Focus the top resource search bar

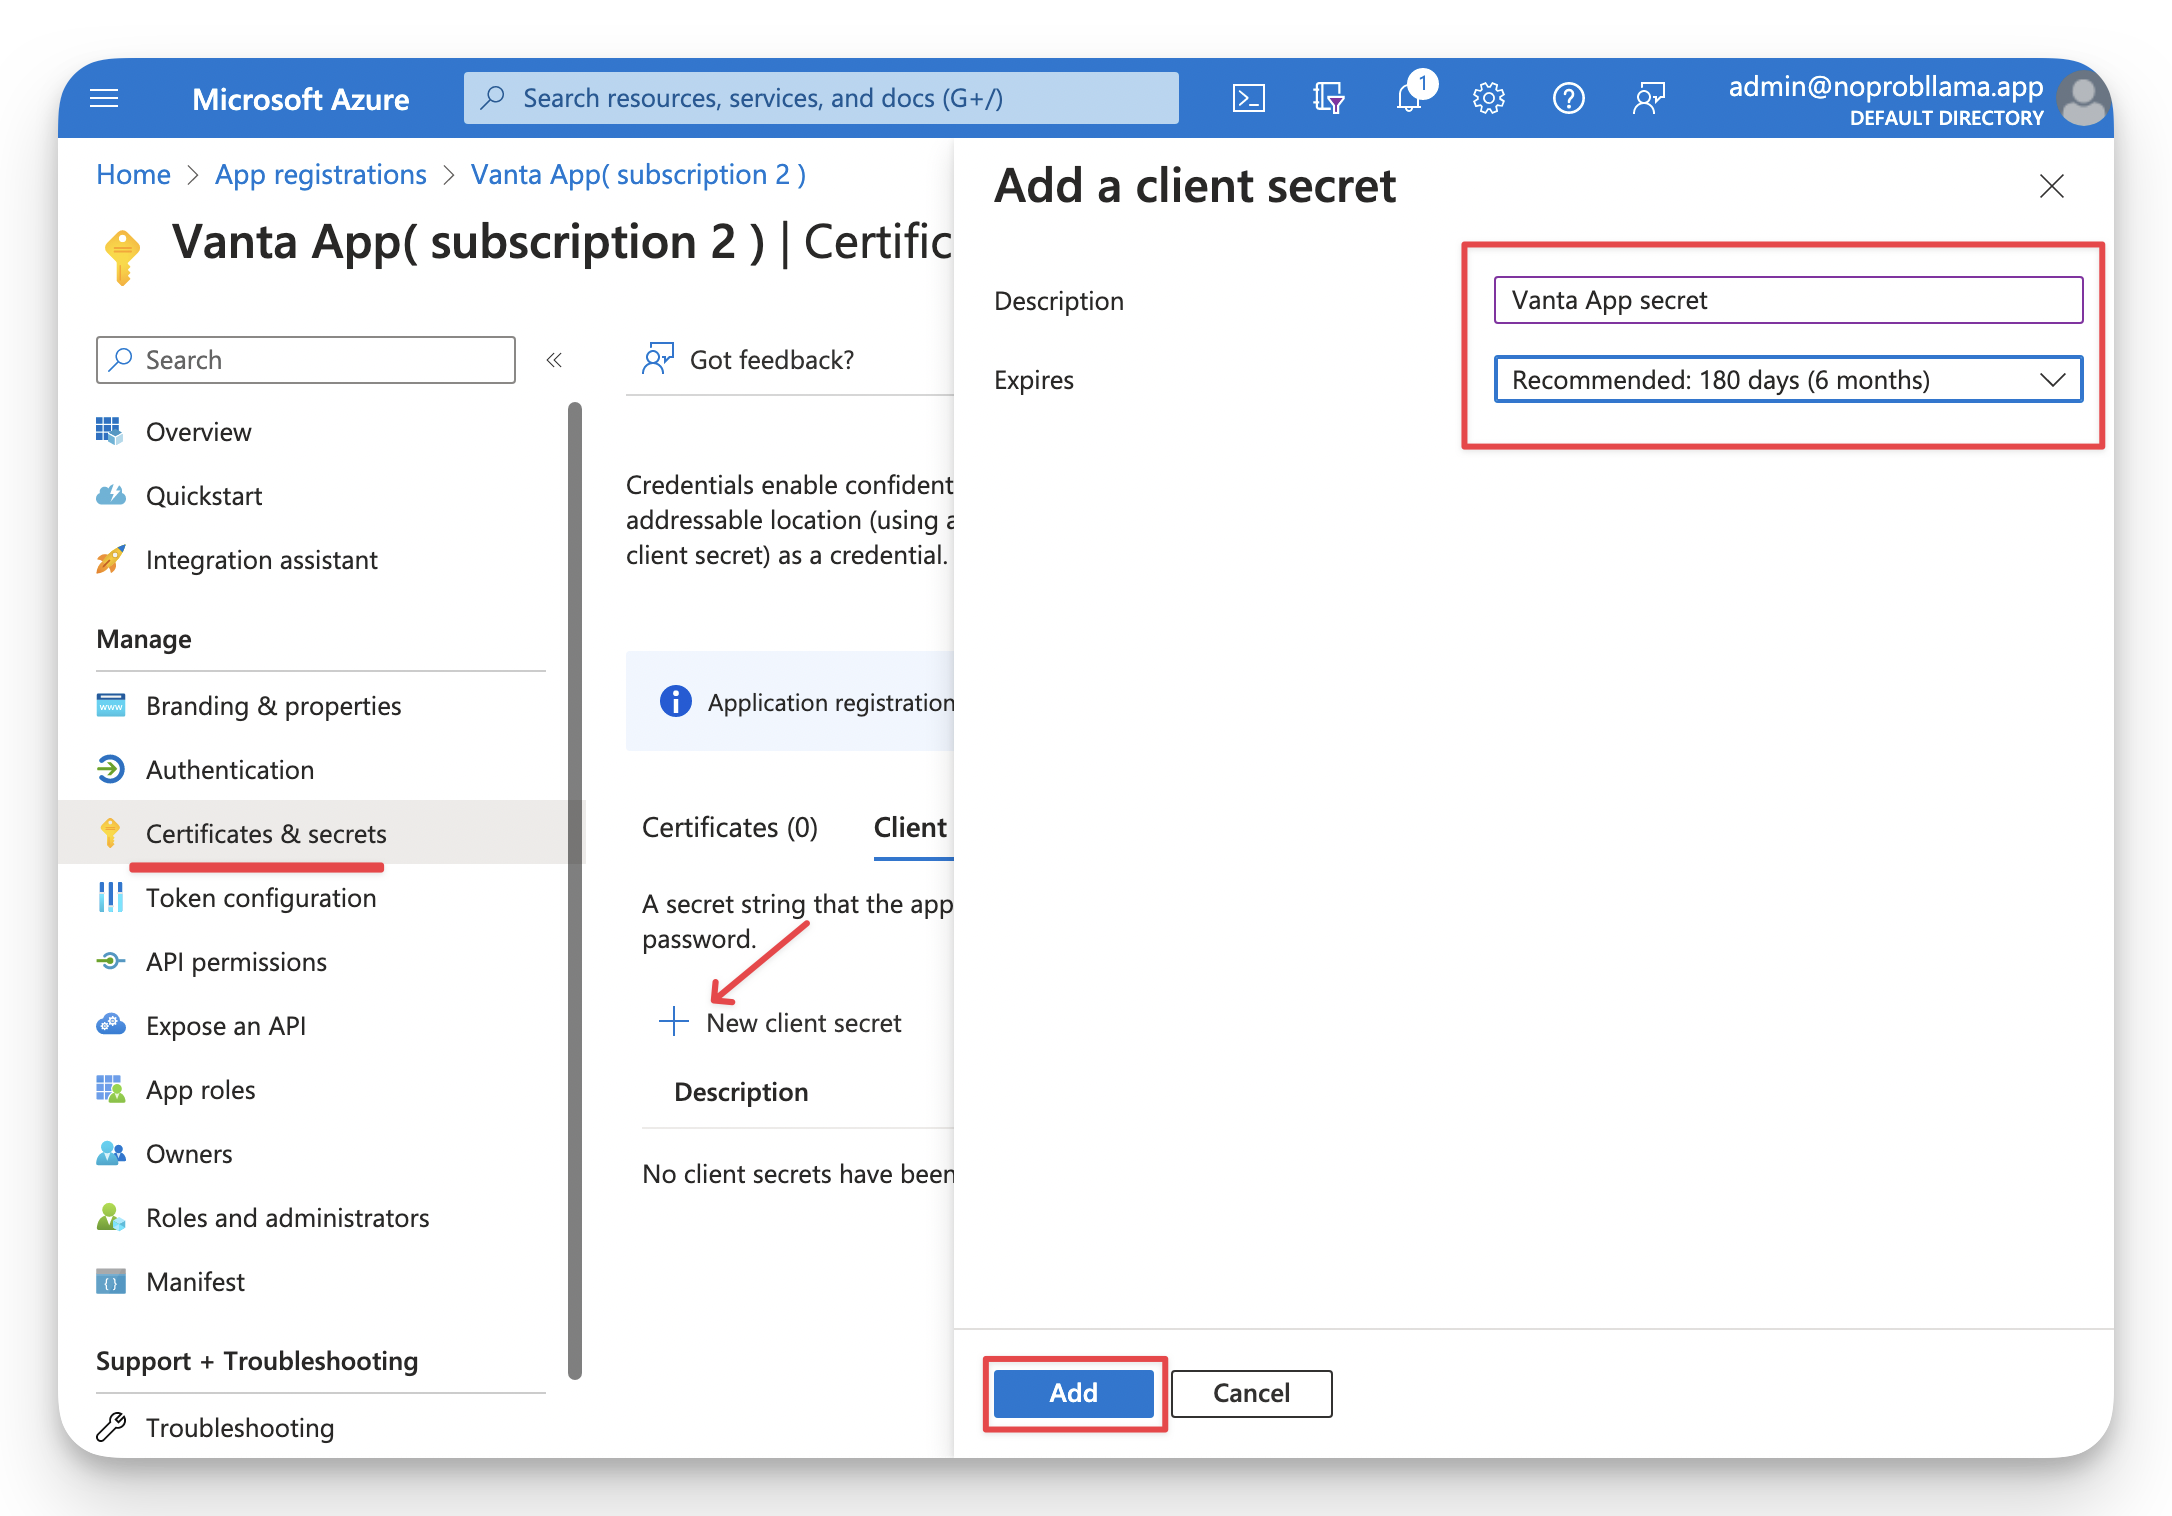click(820, 98)
